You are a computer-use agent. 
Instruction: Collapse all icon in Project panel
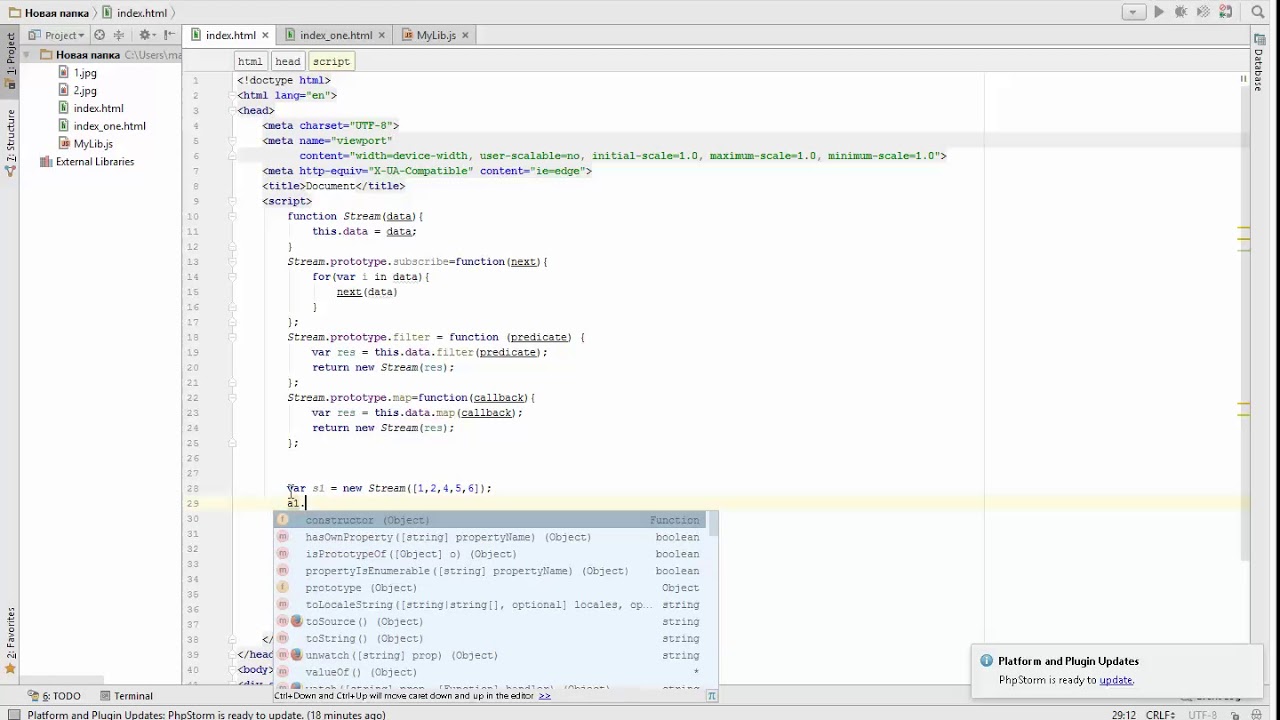coord(118,35)
